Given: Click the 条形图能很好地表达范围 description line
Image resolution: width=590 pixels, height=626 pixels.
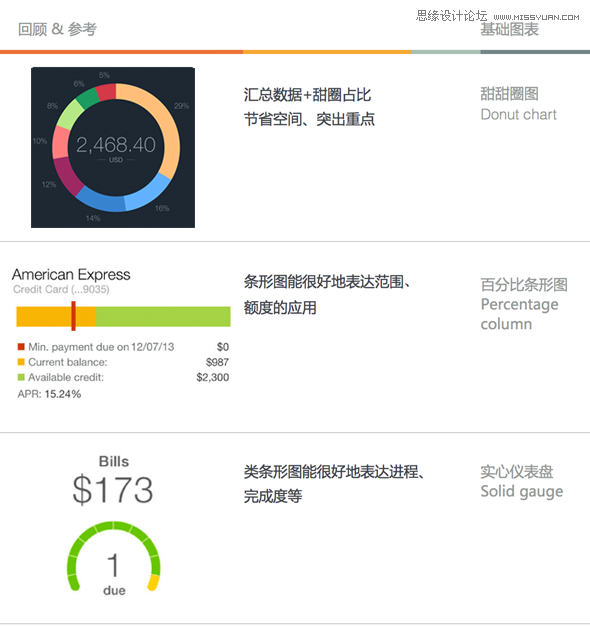Looking at the screenshot, I should coord(327,282).
